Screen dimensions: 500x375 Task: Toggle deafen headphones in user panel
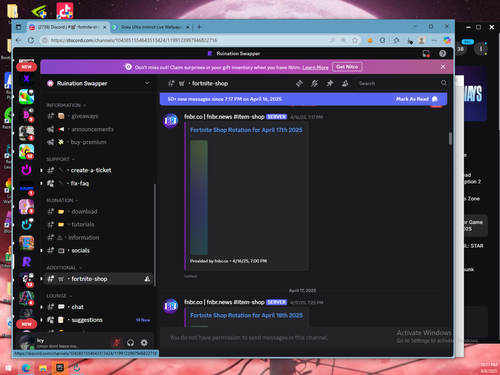pos(130,342)
